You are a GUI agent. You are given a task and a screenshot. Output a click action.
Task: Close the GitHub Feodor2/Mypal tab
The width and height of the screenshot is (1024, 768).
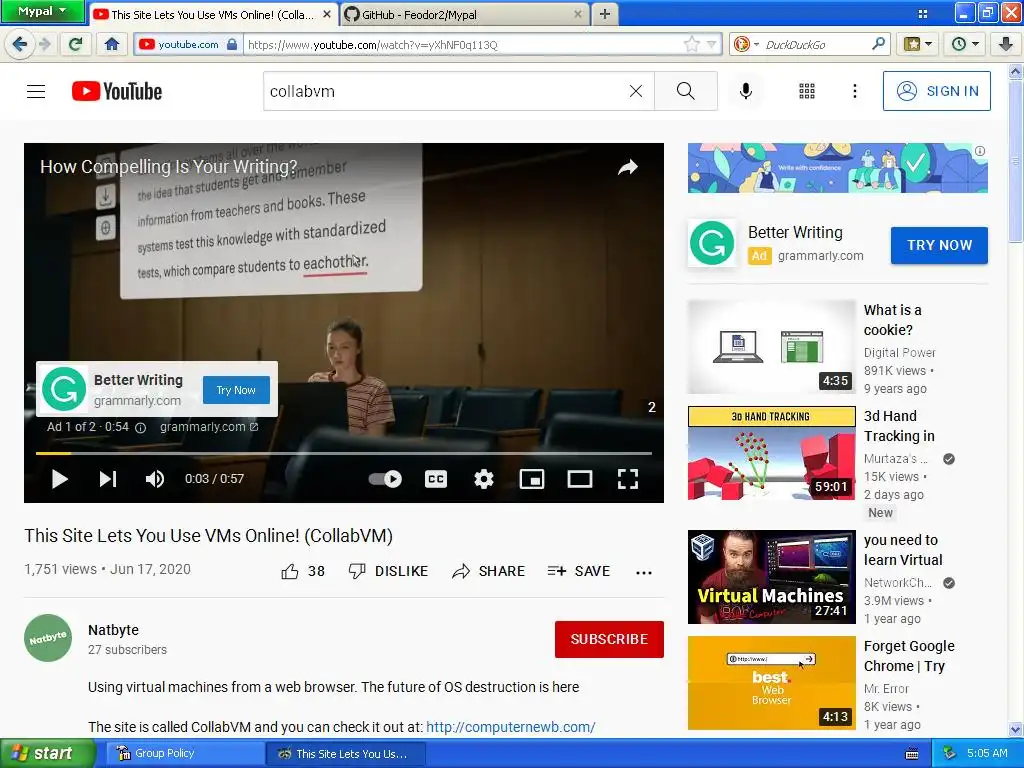(577, 14)
